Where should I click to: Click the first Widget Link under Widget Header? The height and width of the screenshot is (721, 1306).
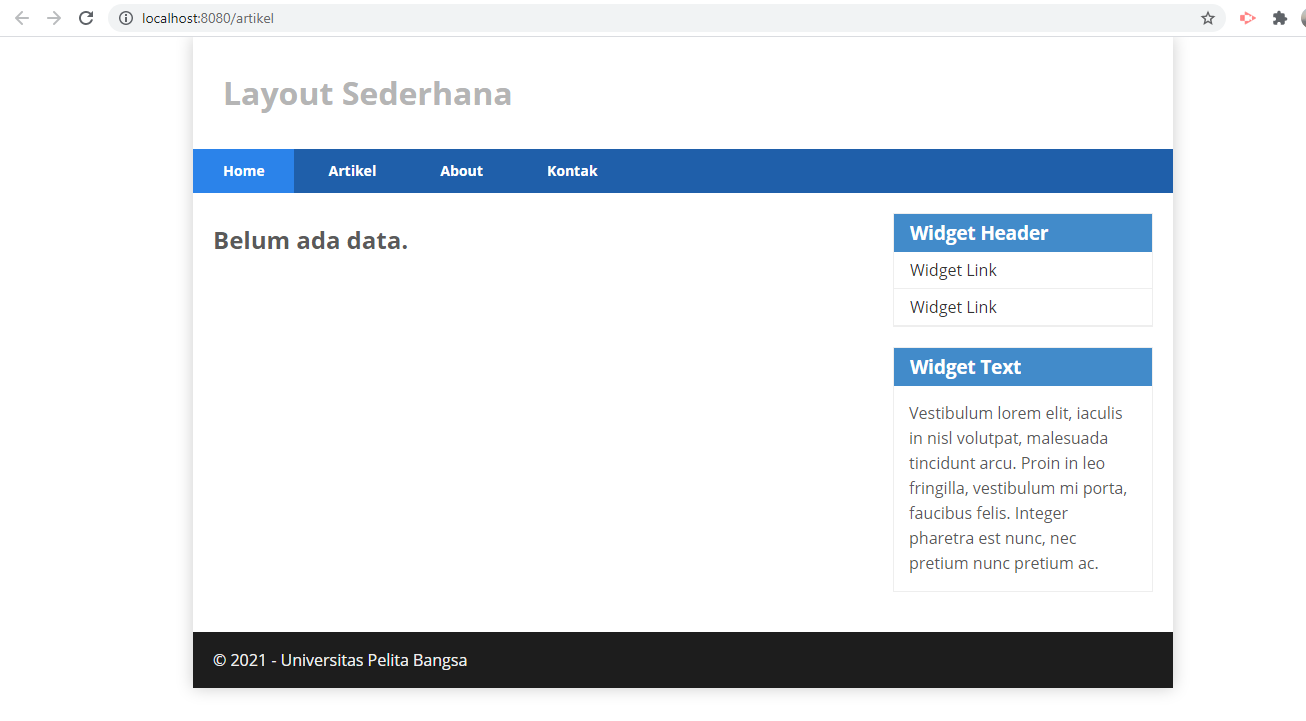(952, 270)
